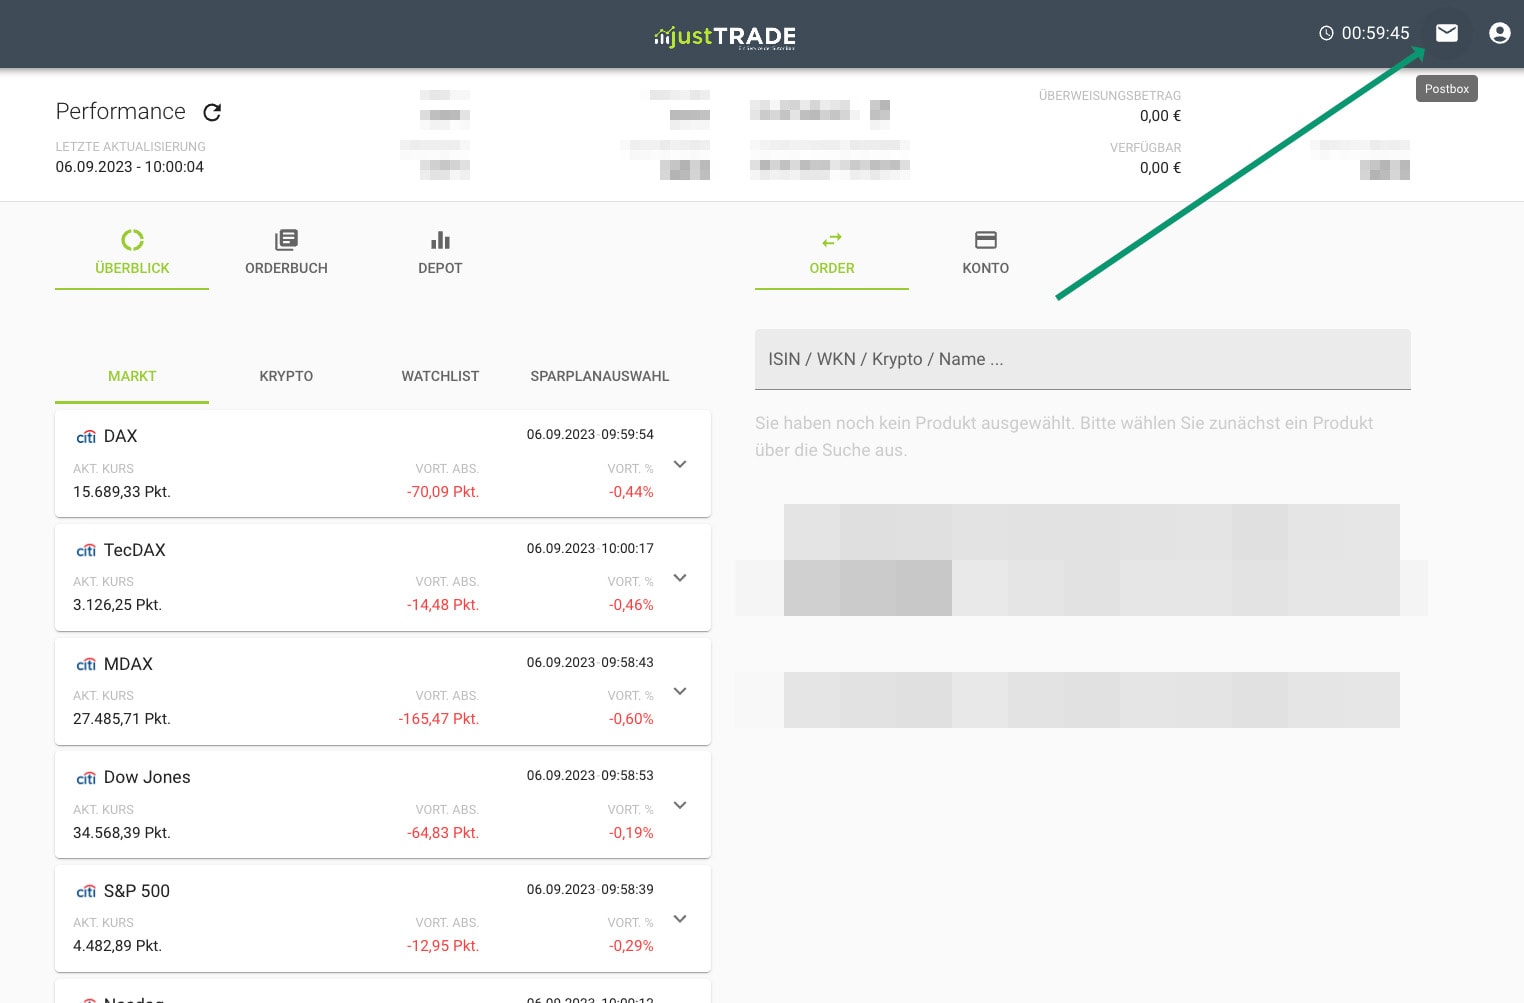
Task: Click the Dow Jones percentage -0,19%
Action: [x=631, y=833]
